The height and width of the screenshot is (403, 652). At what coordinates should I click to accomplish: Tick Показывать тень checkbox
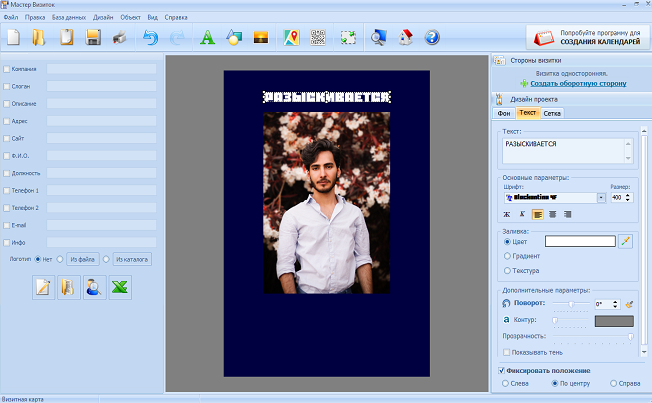tap(506, 352)
